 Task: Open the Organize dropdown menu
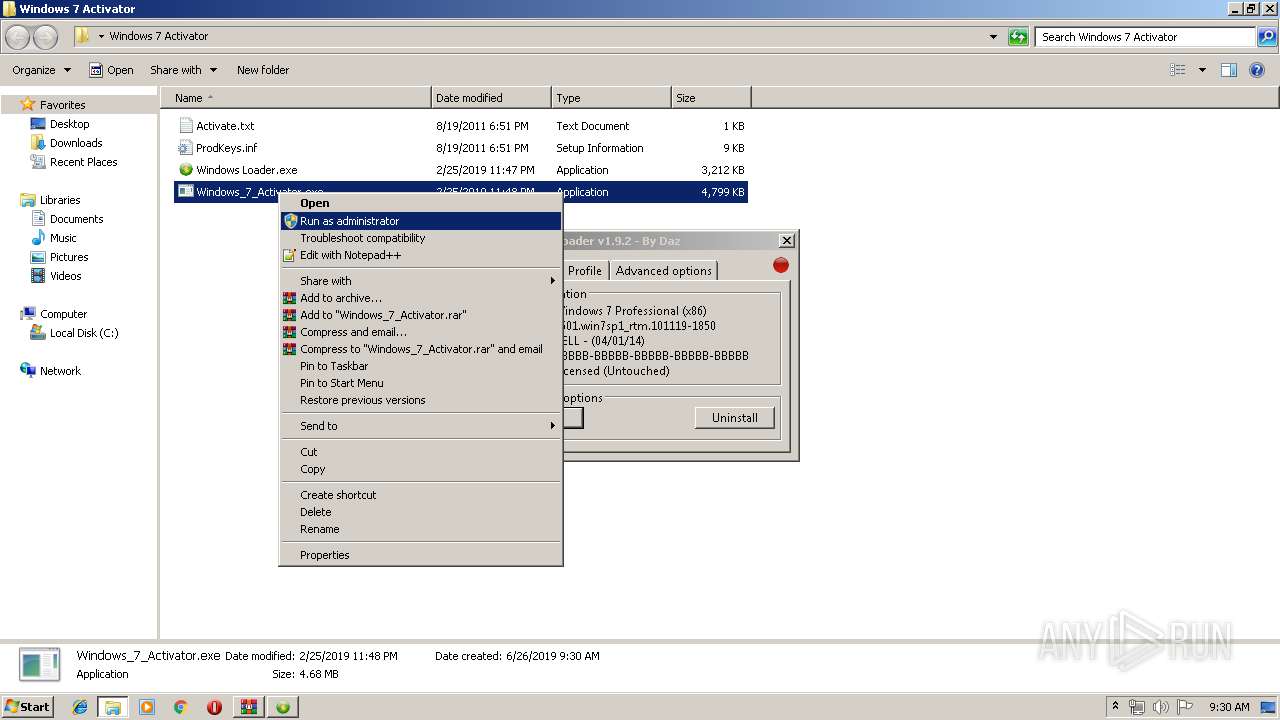[42, 70]
